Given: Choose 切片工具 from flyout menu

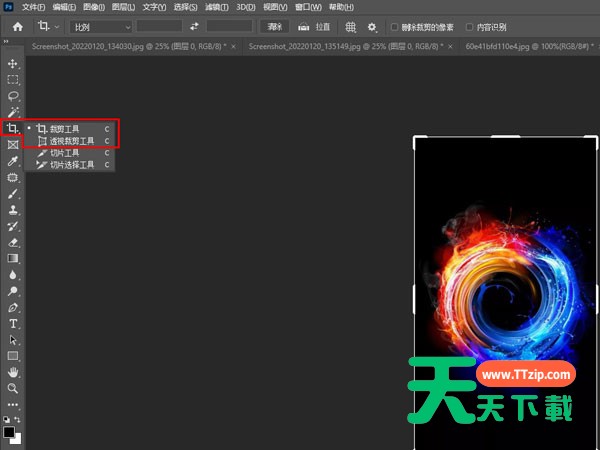Looking at the screenshot, I should [70, 153].
